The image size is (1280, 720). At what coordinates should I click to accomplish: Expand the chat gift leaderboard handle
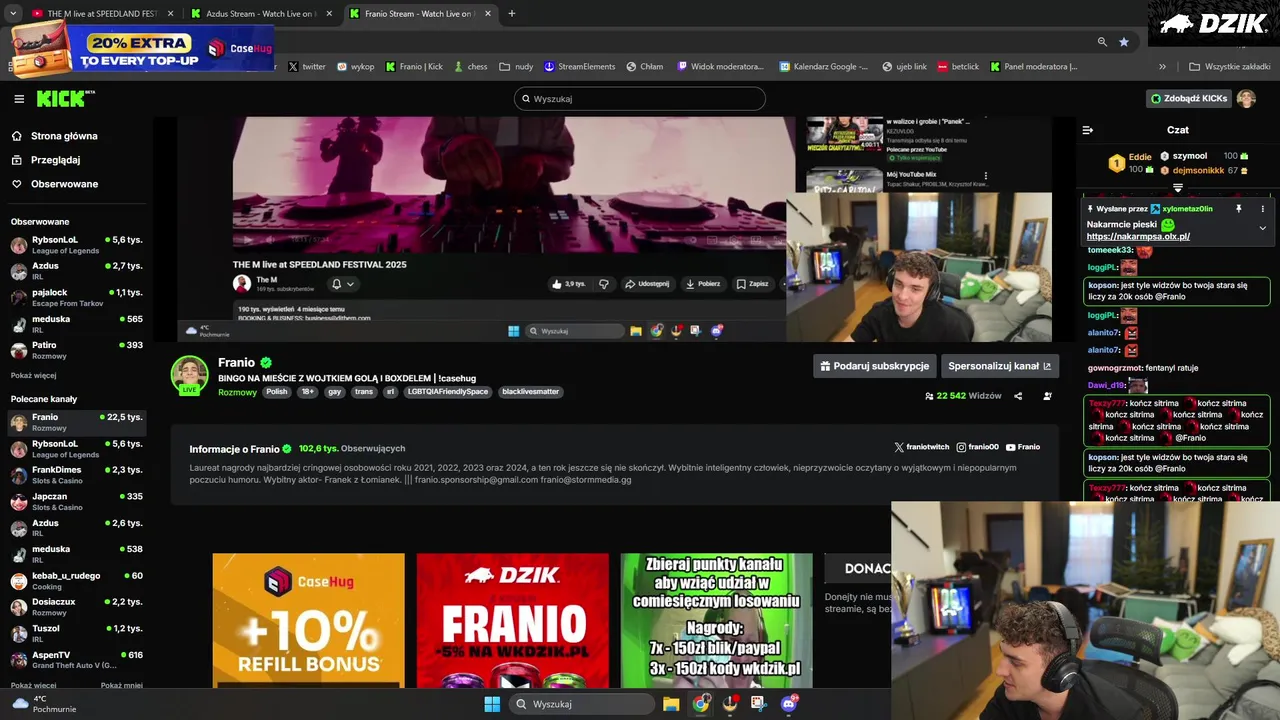(1177, 188)
